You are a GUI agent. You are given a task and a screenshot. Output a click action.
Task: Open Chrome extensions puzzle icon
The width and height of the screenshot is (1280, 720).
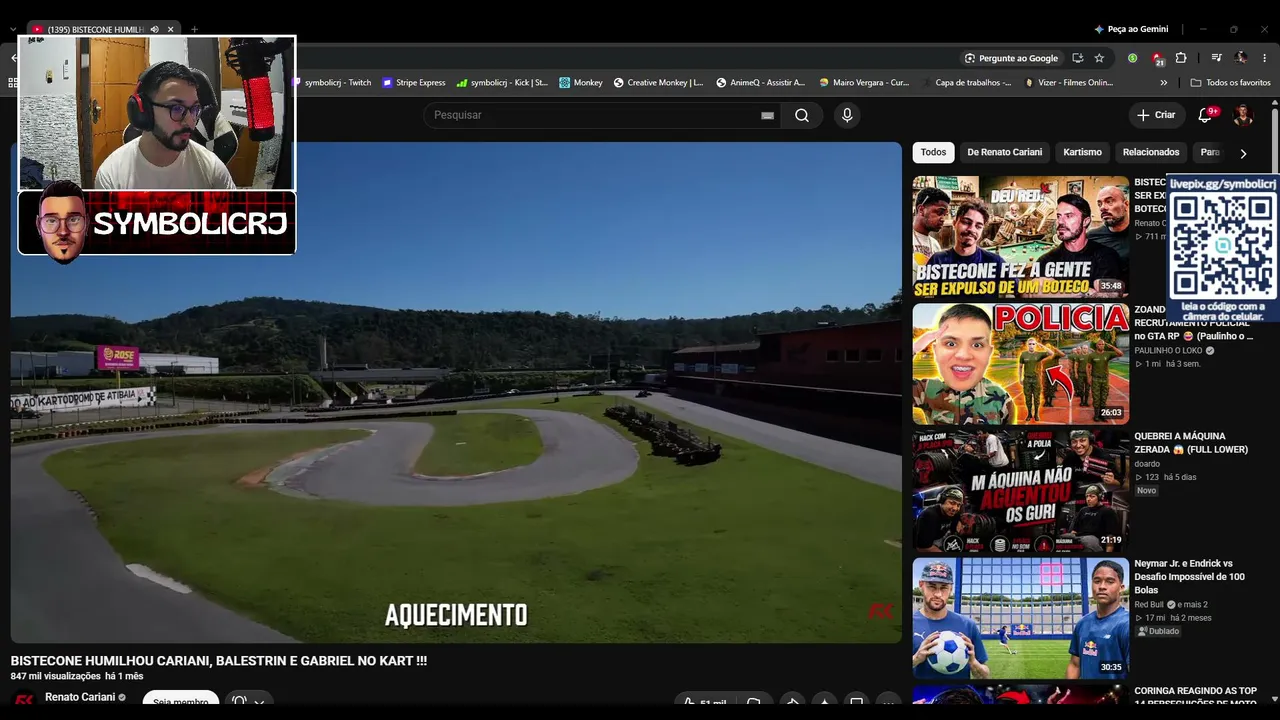click(1181, 58)
